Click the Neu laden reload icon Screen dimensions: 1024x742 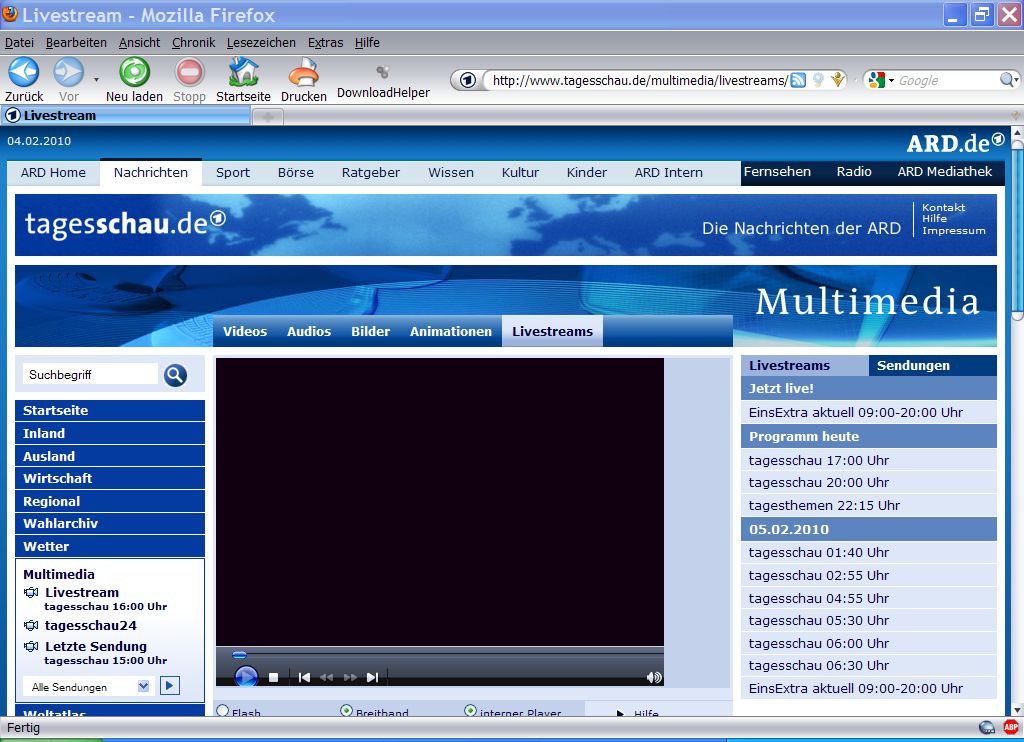click(134, 72)
